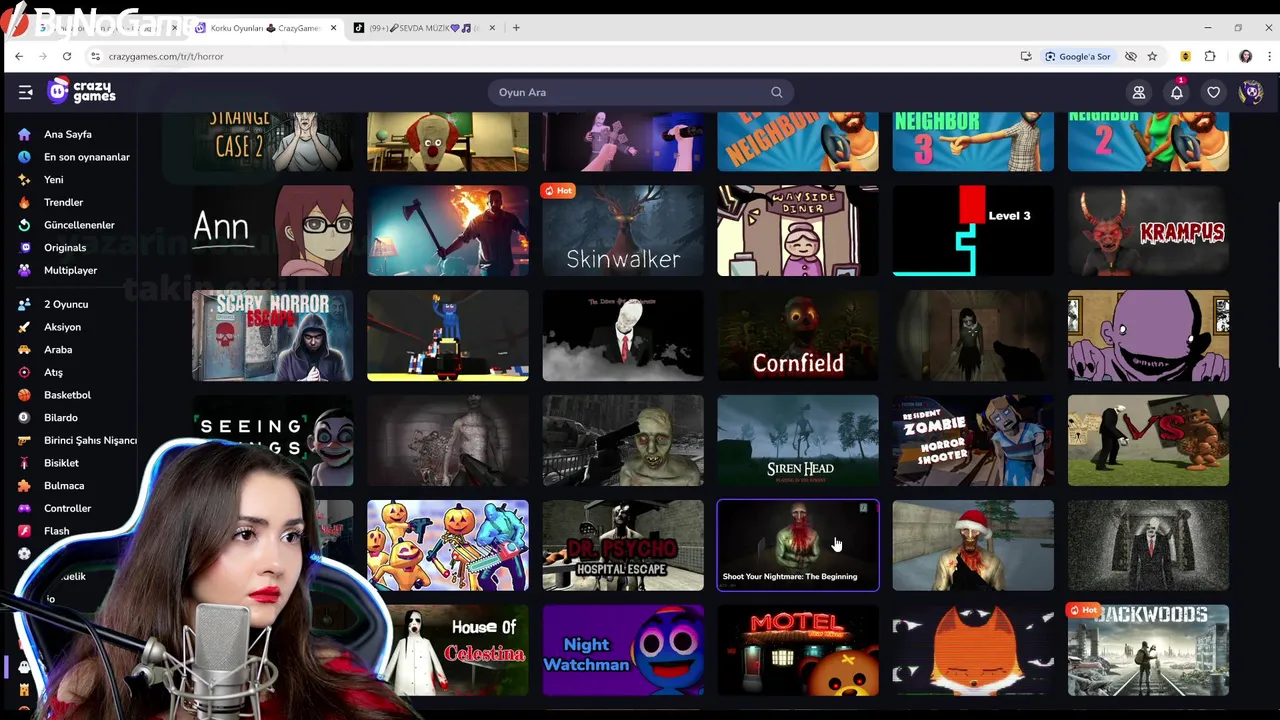Click browser back arrow
This screenshot has width=1280, height=720.
[19, 56]
